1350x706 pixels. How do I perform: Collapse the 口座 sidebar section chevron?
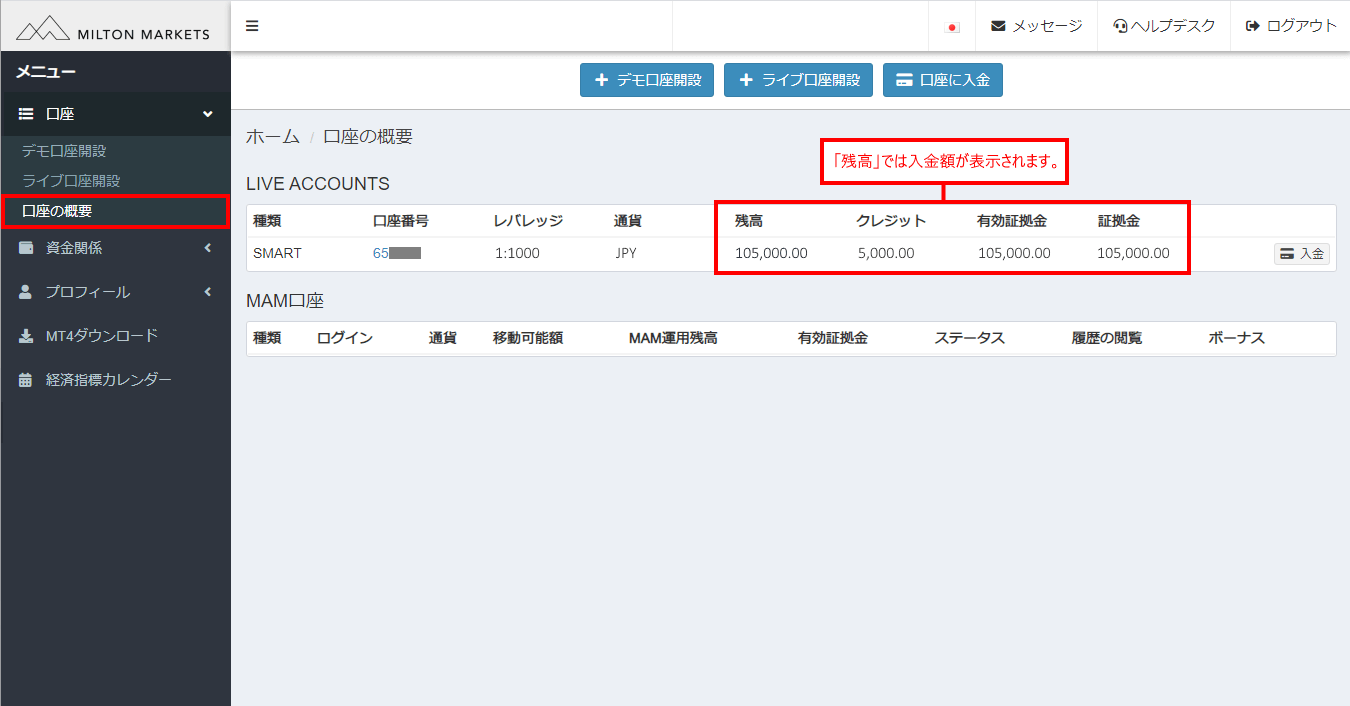210,113
